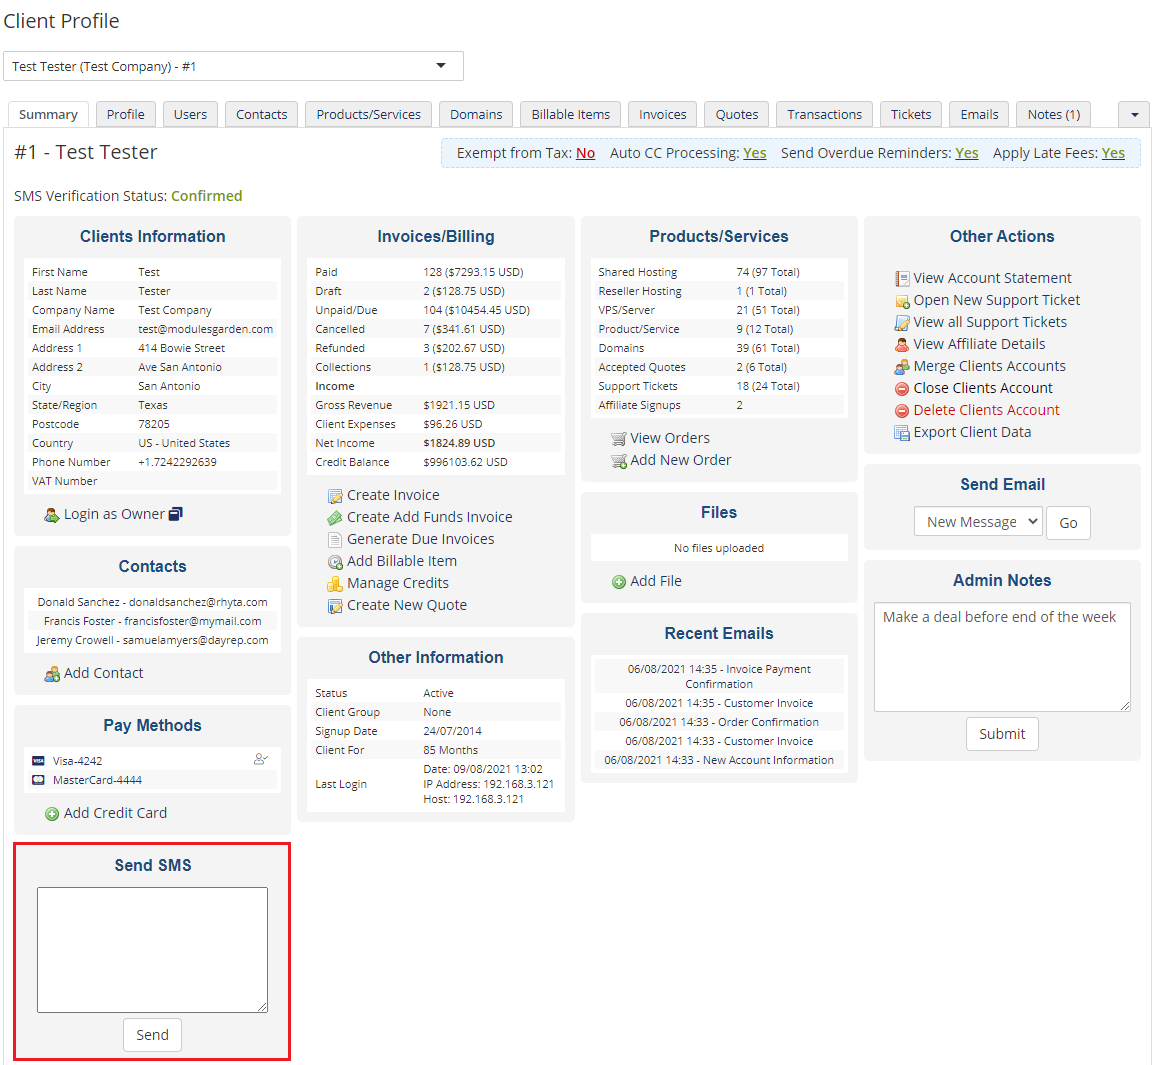Open the Order Confirmation email entry
1156x1065 pixels.
click(719, 722)
